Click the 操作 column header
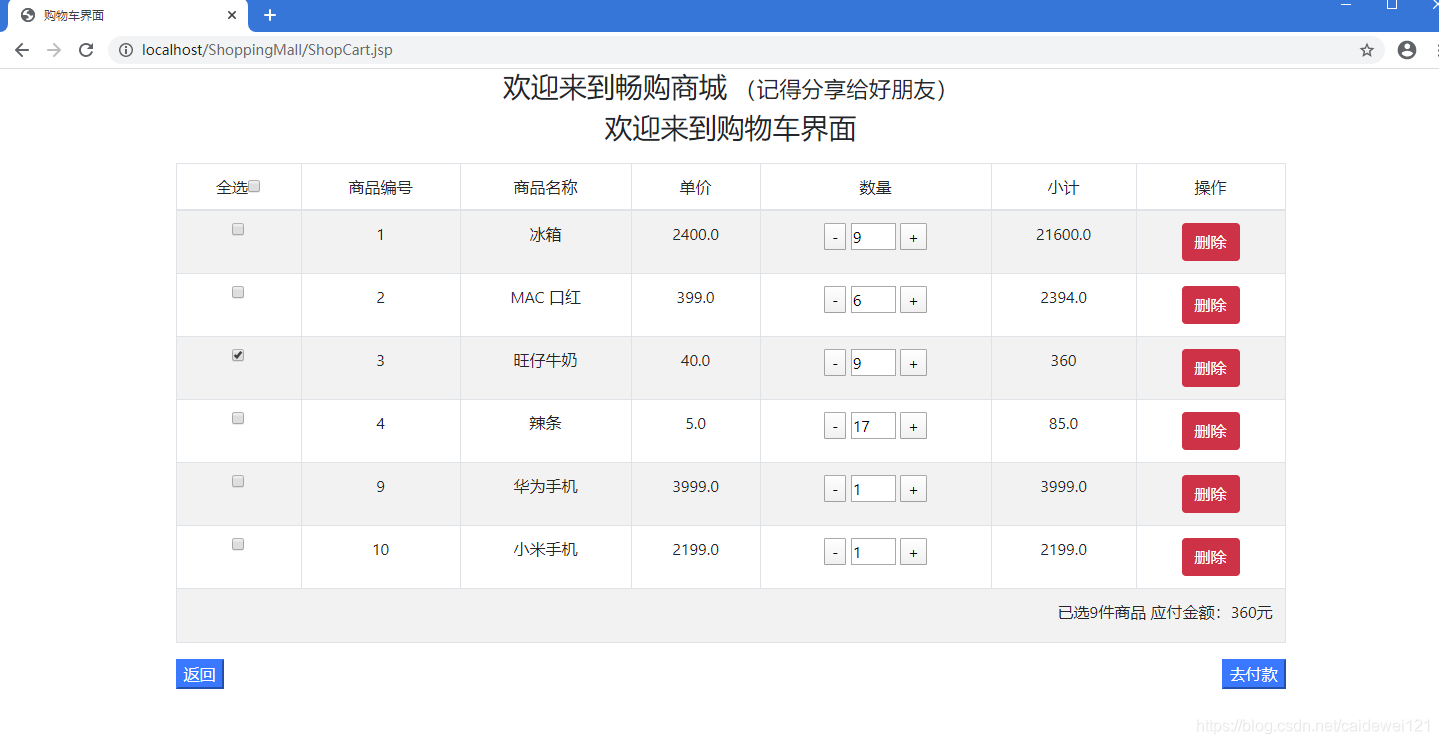Screen dimensions: 1439x744 [x=1211, y=187]
